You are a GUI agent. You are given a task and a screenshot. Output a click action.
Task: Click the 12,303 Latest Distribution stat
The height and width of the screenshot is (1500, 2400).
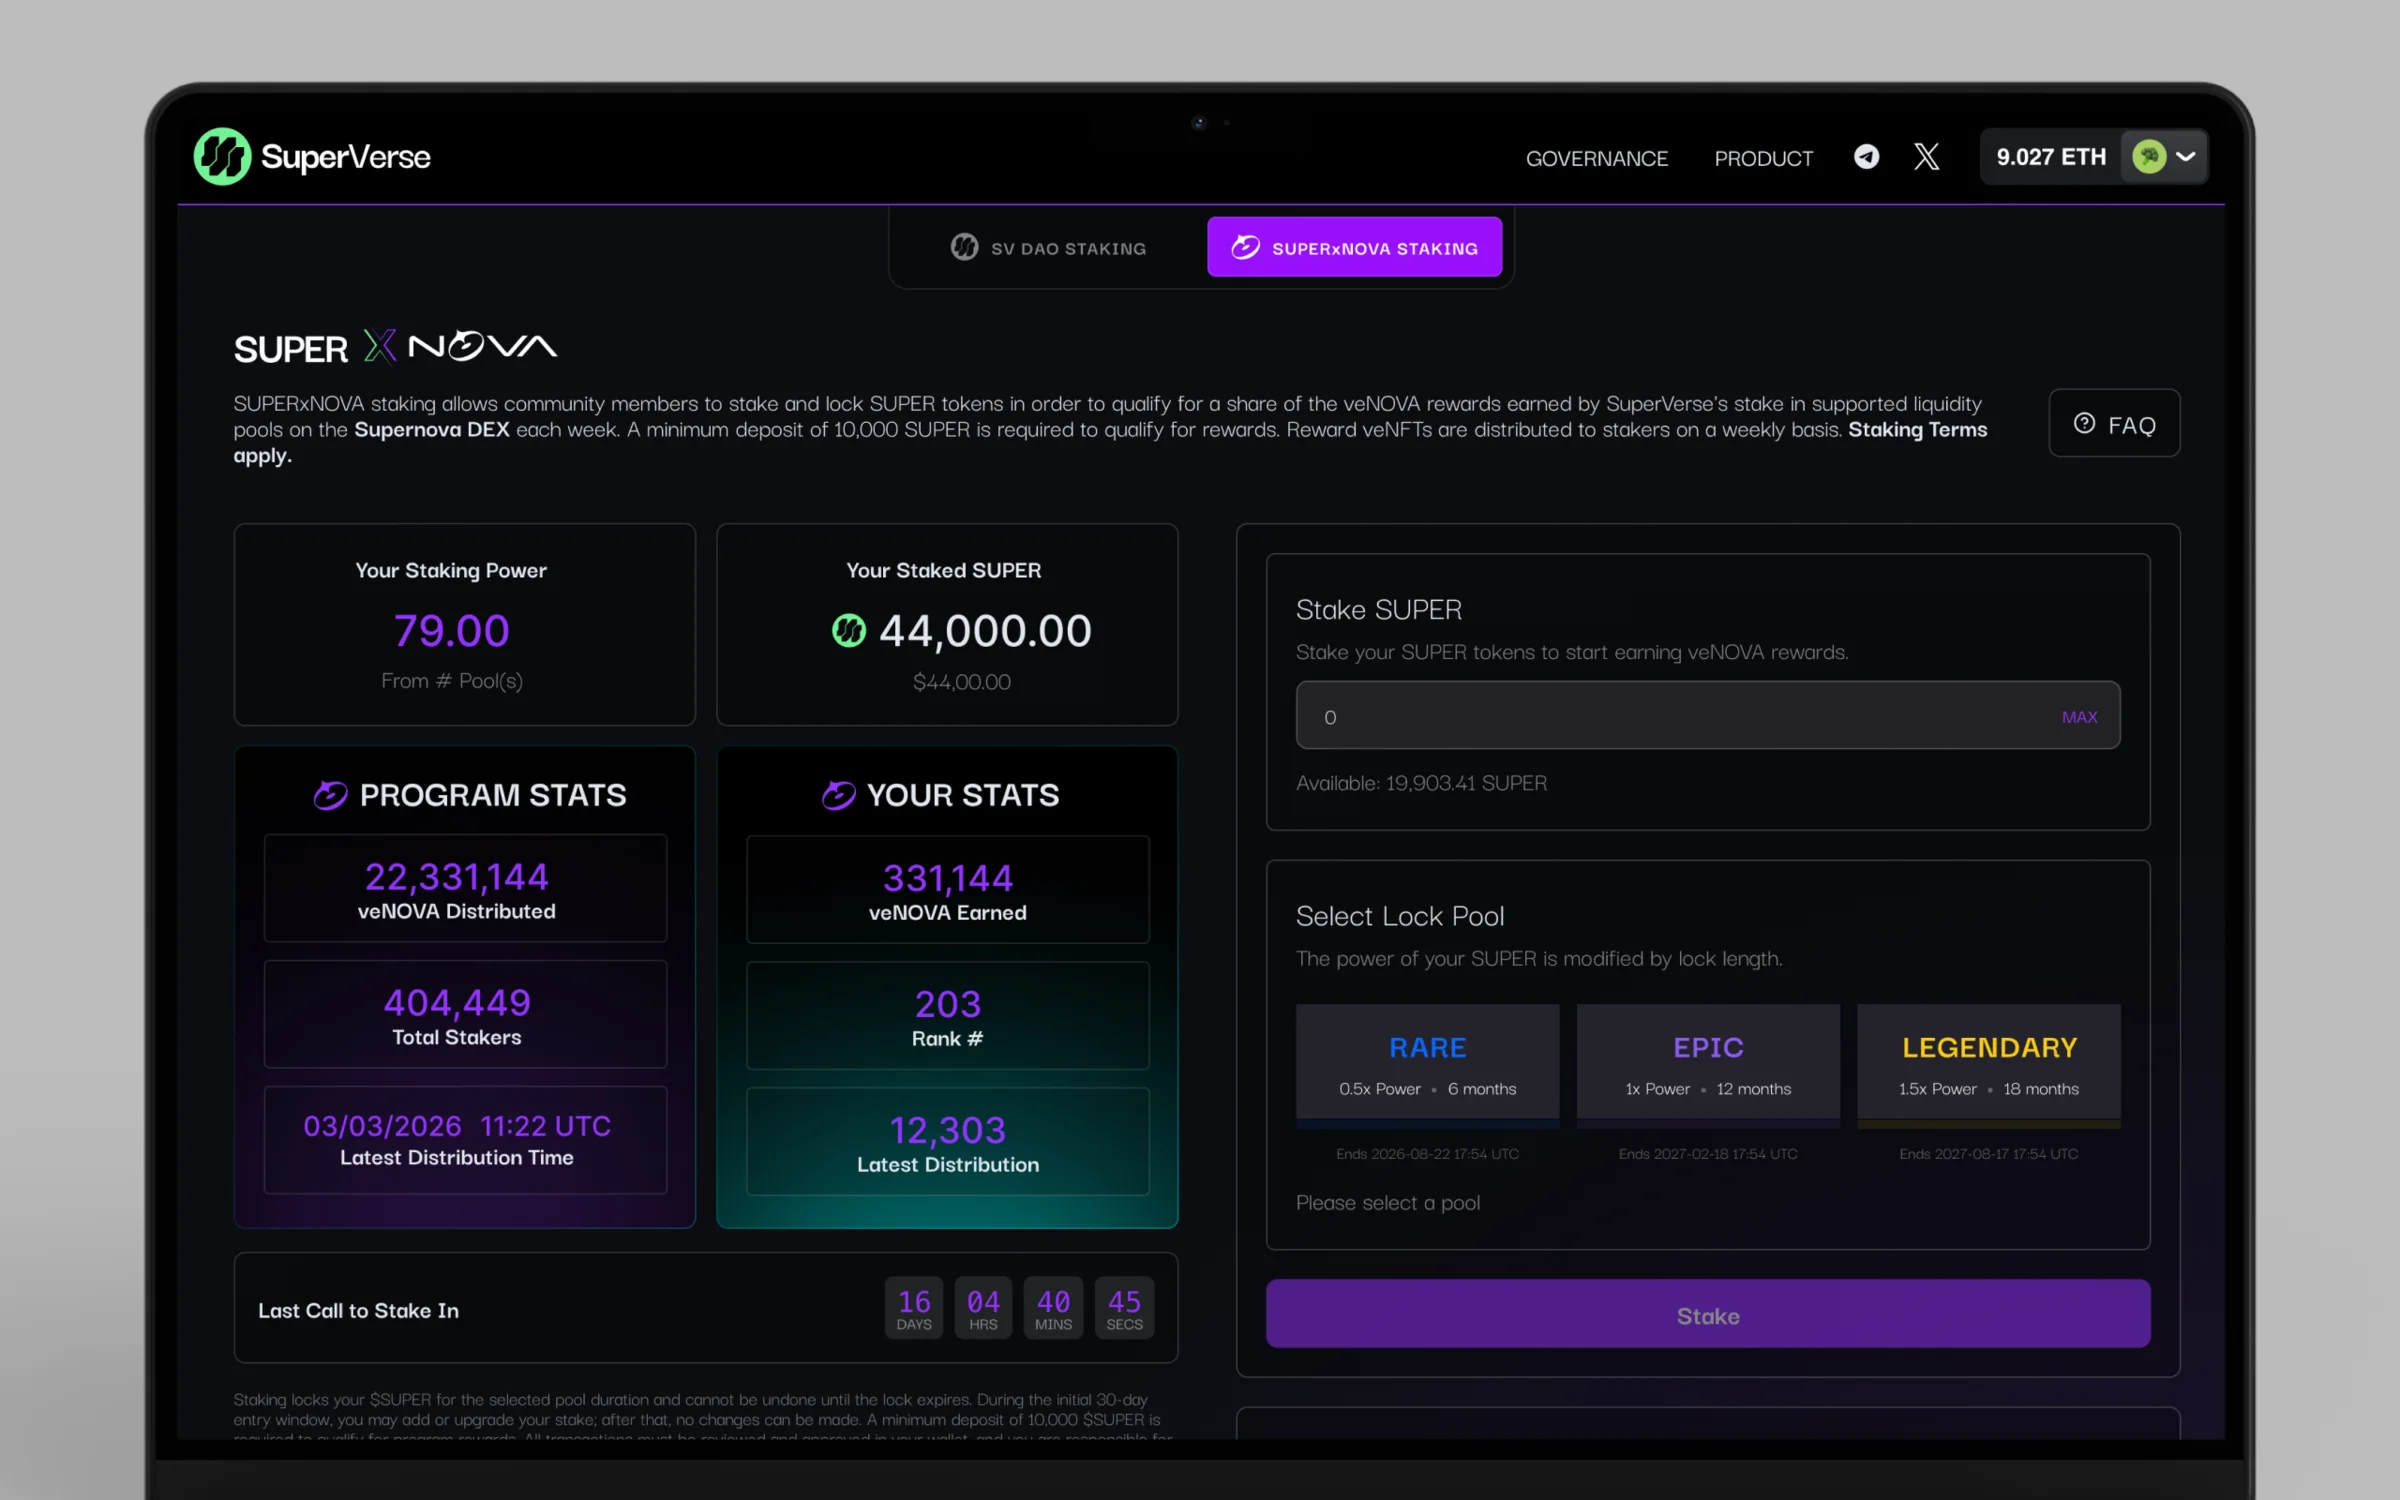[947, 1142]
